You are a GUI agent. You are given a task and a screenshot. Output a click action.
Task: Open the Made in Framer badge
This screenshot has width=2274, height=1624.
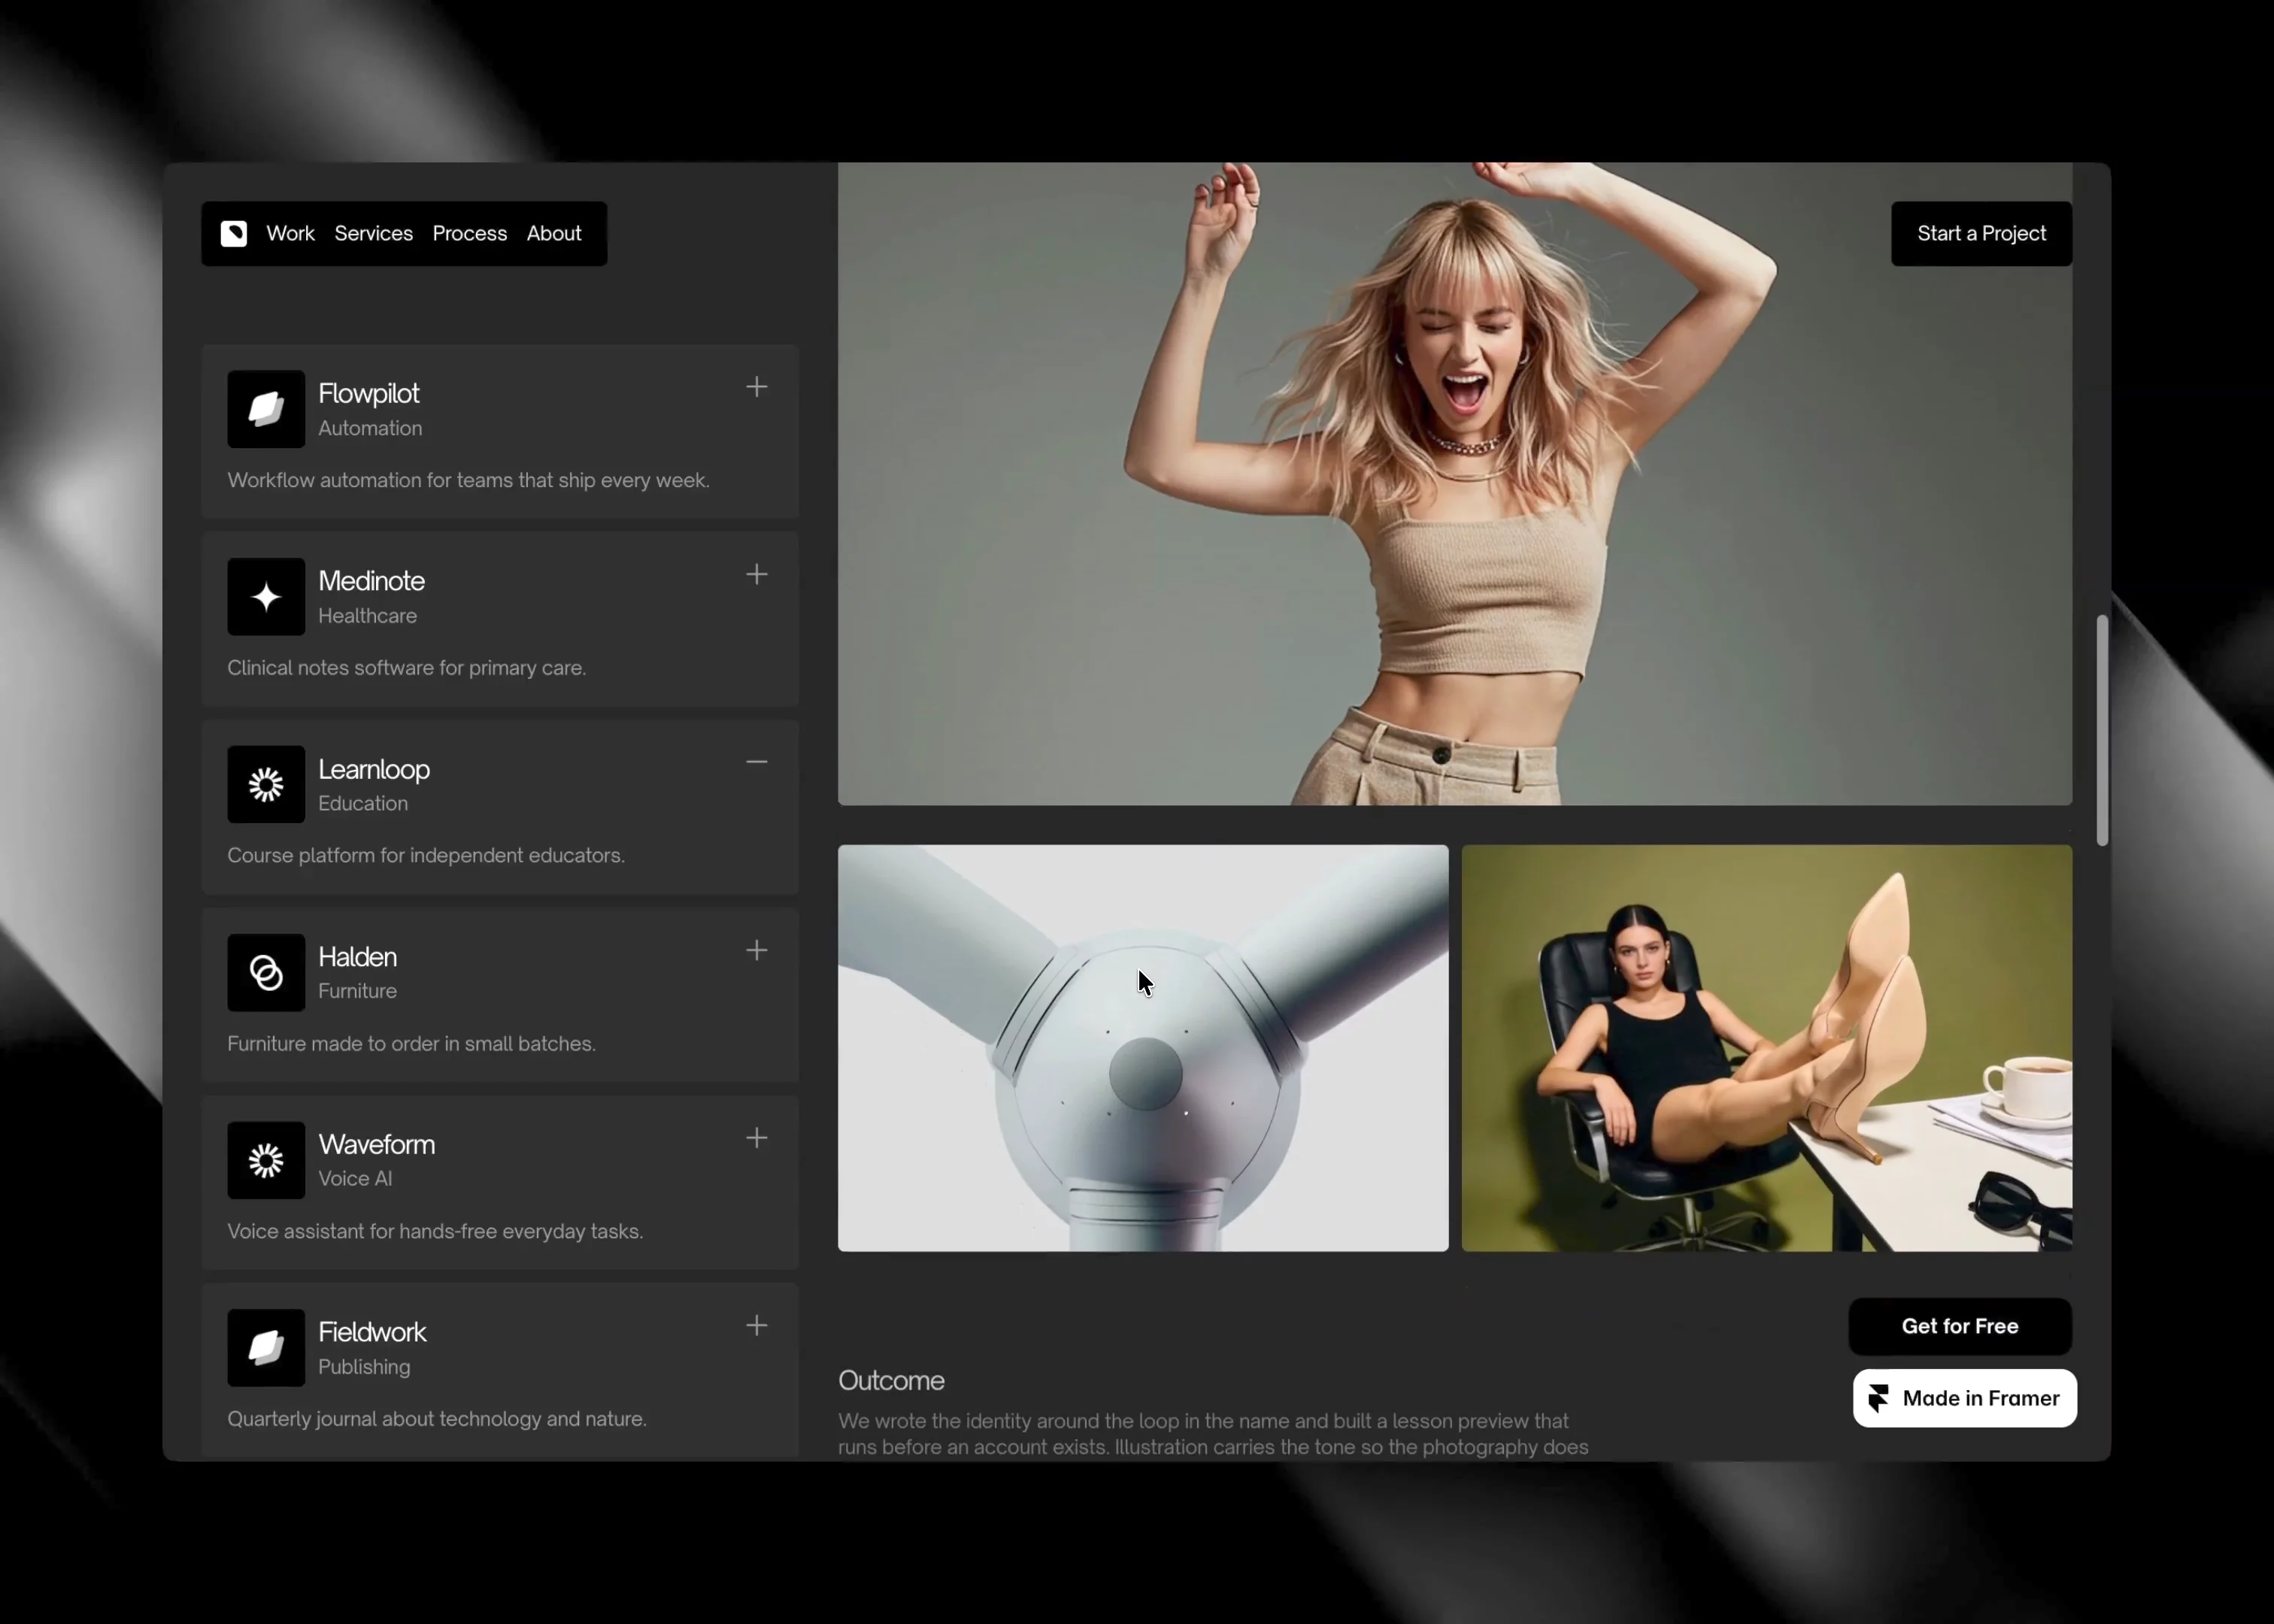pyautogui.click(x=1964, y=1398)
